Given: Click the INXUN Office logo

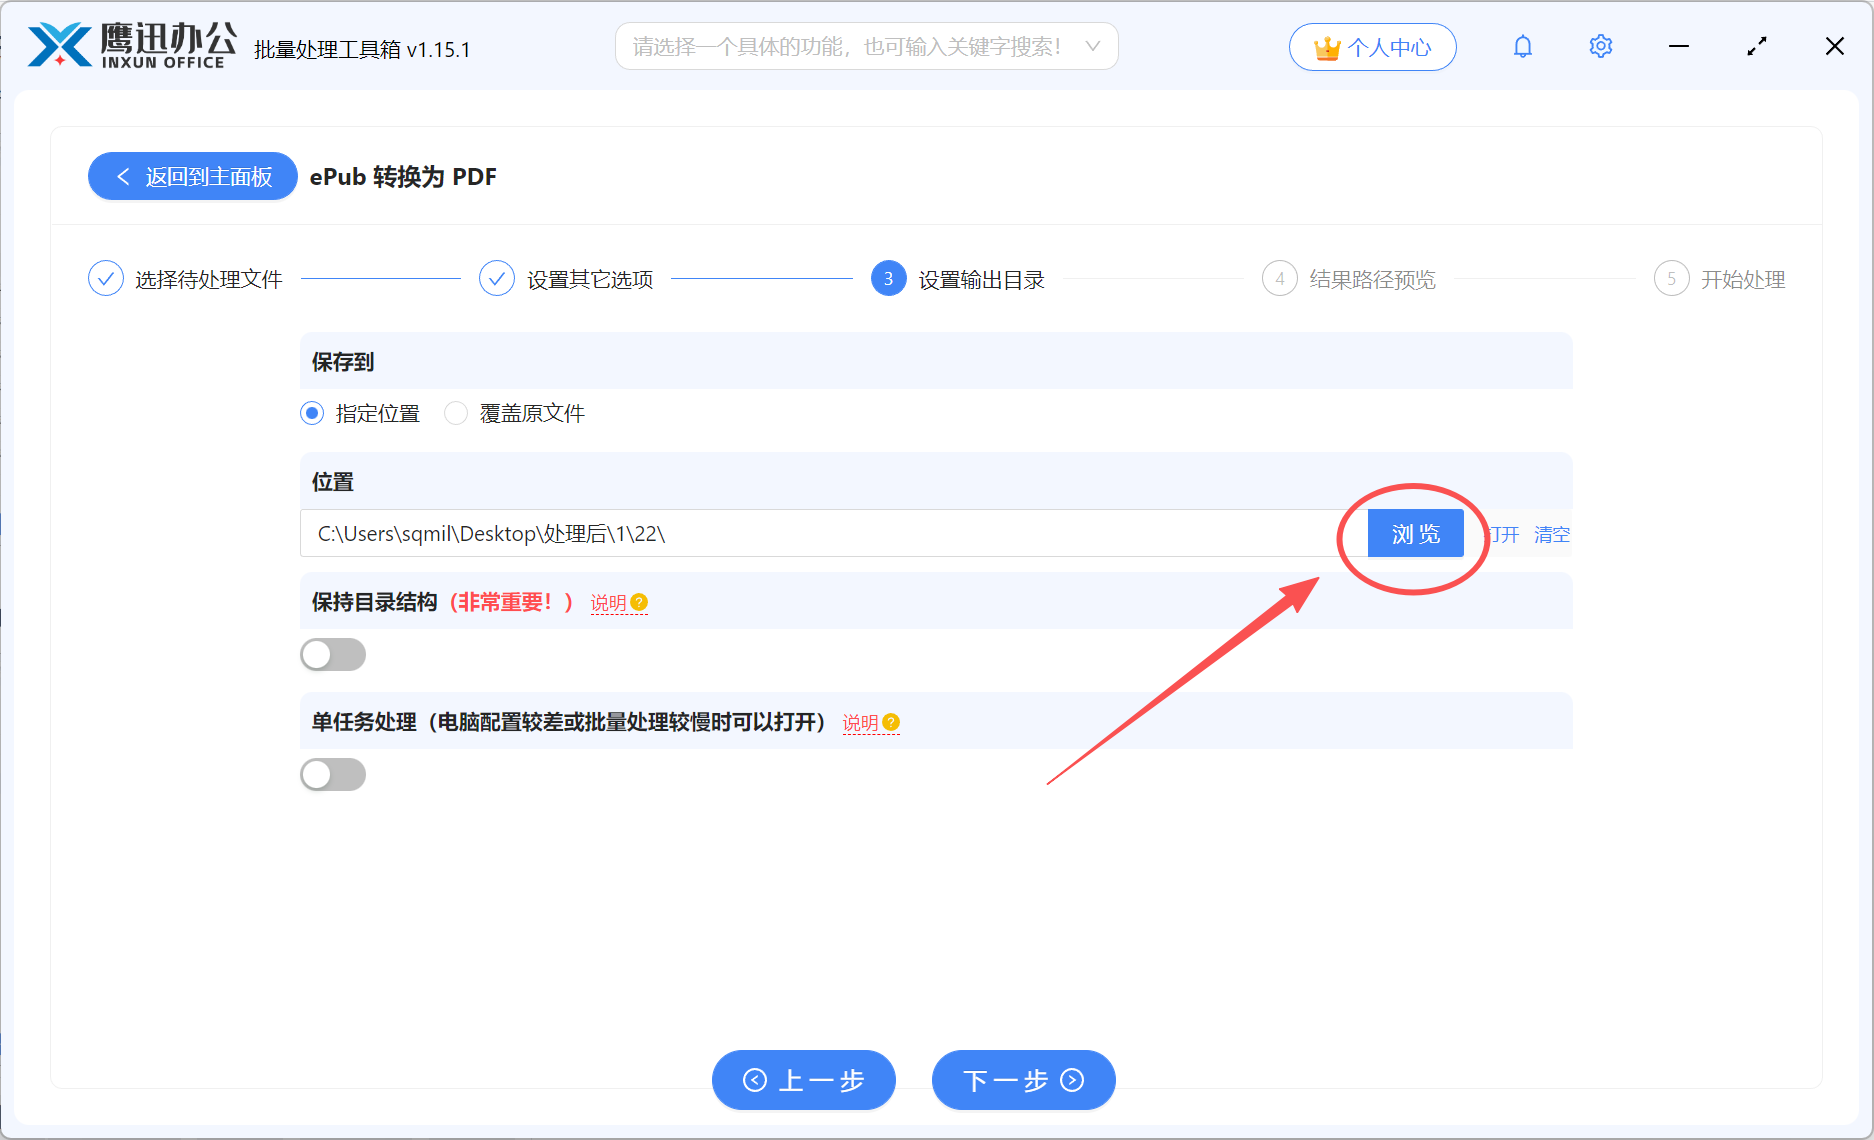Looking at the screenshot, I should (x=132, y=46).
